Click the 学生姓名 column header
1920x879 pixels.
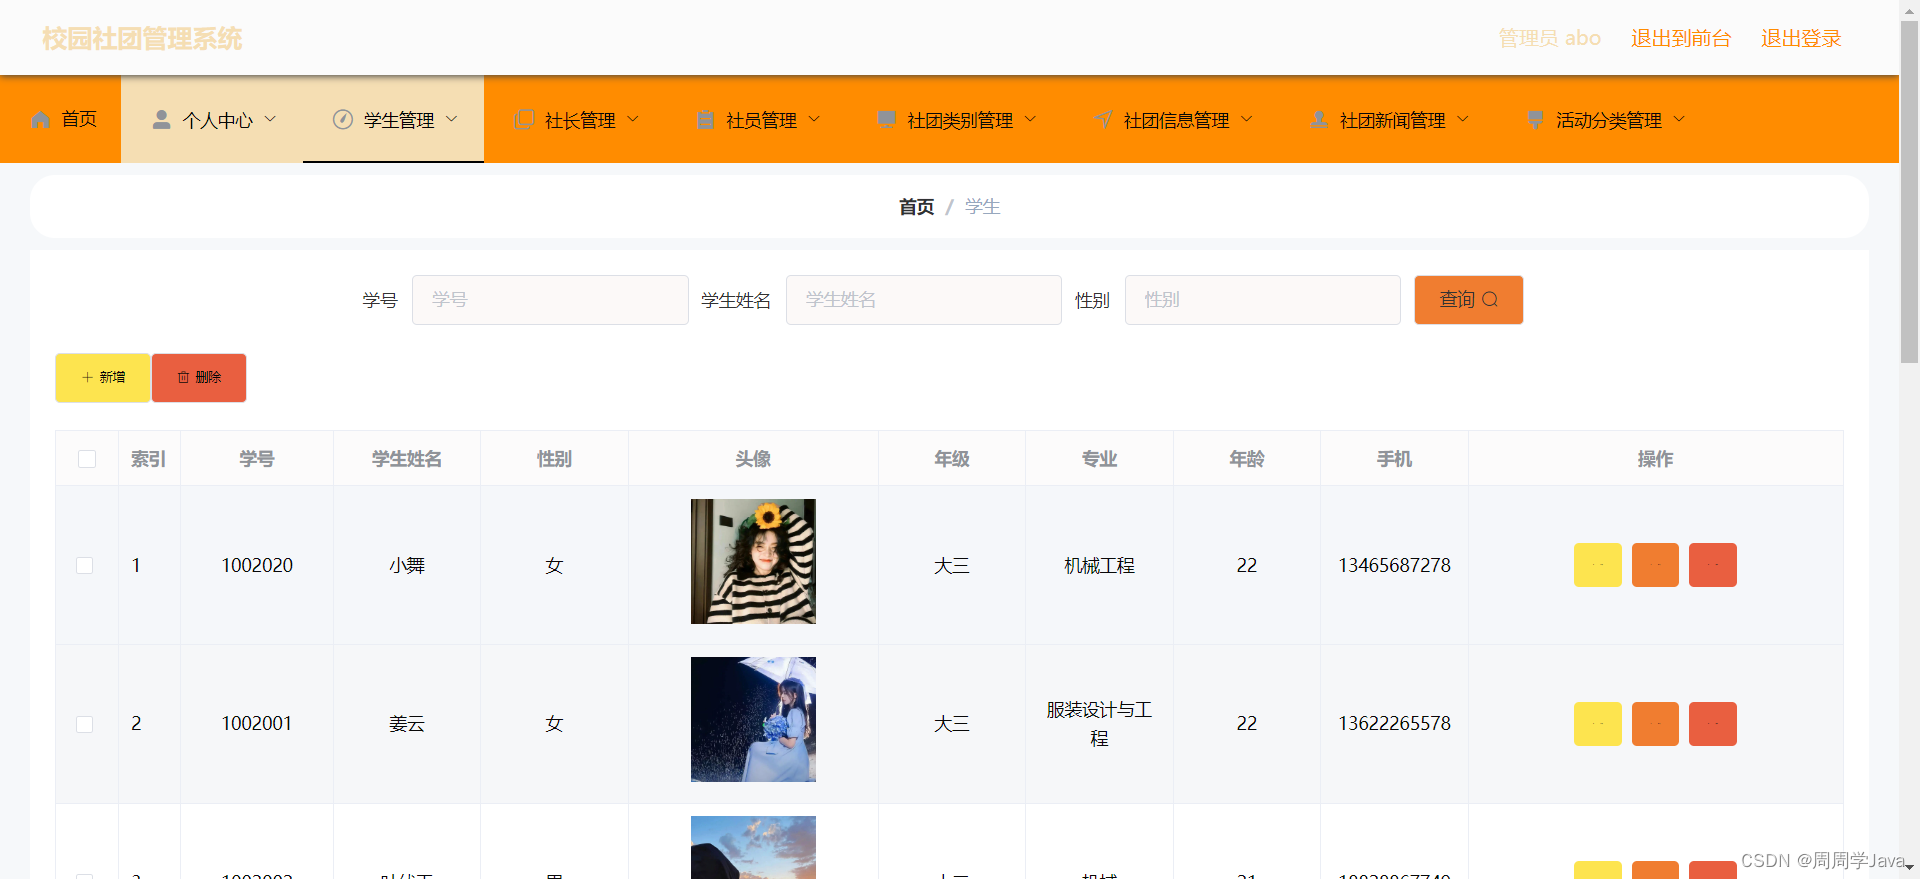click(407, 459)
